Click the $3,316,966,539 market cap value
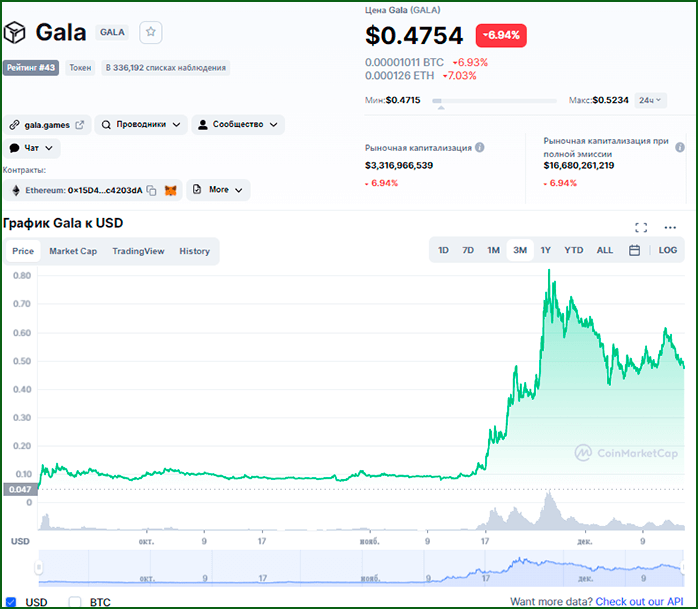The height and width of the screenshot is (609, 698). (399, 166)
